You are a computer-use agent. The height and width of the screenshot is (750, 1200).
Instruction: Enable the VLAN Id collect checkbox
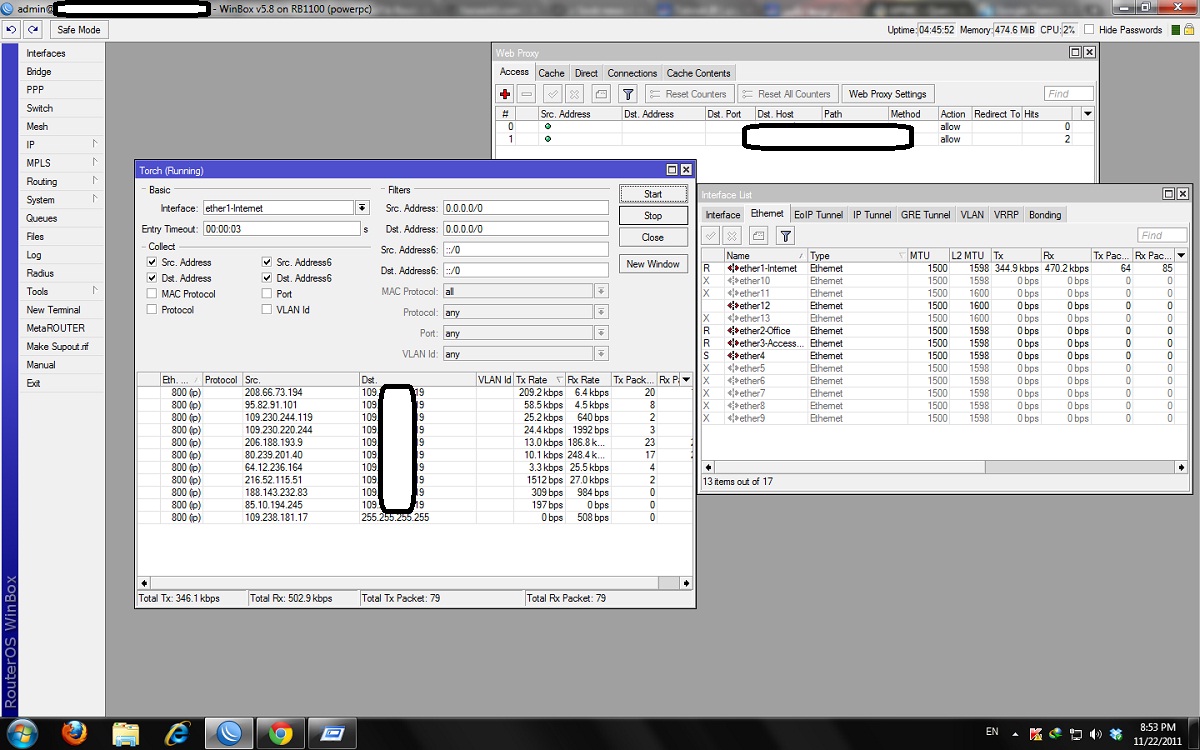point(267,310)
